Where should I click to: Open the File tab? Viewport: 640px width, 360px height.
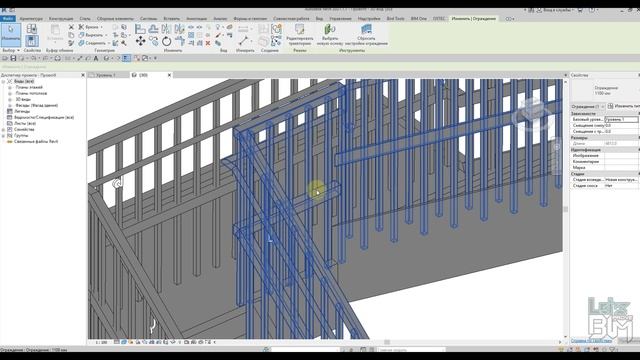tap(8, 18)
